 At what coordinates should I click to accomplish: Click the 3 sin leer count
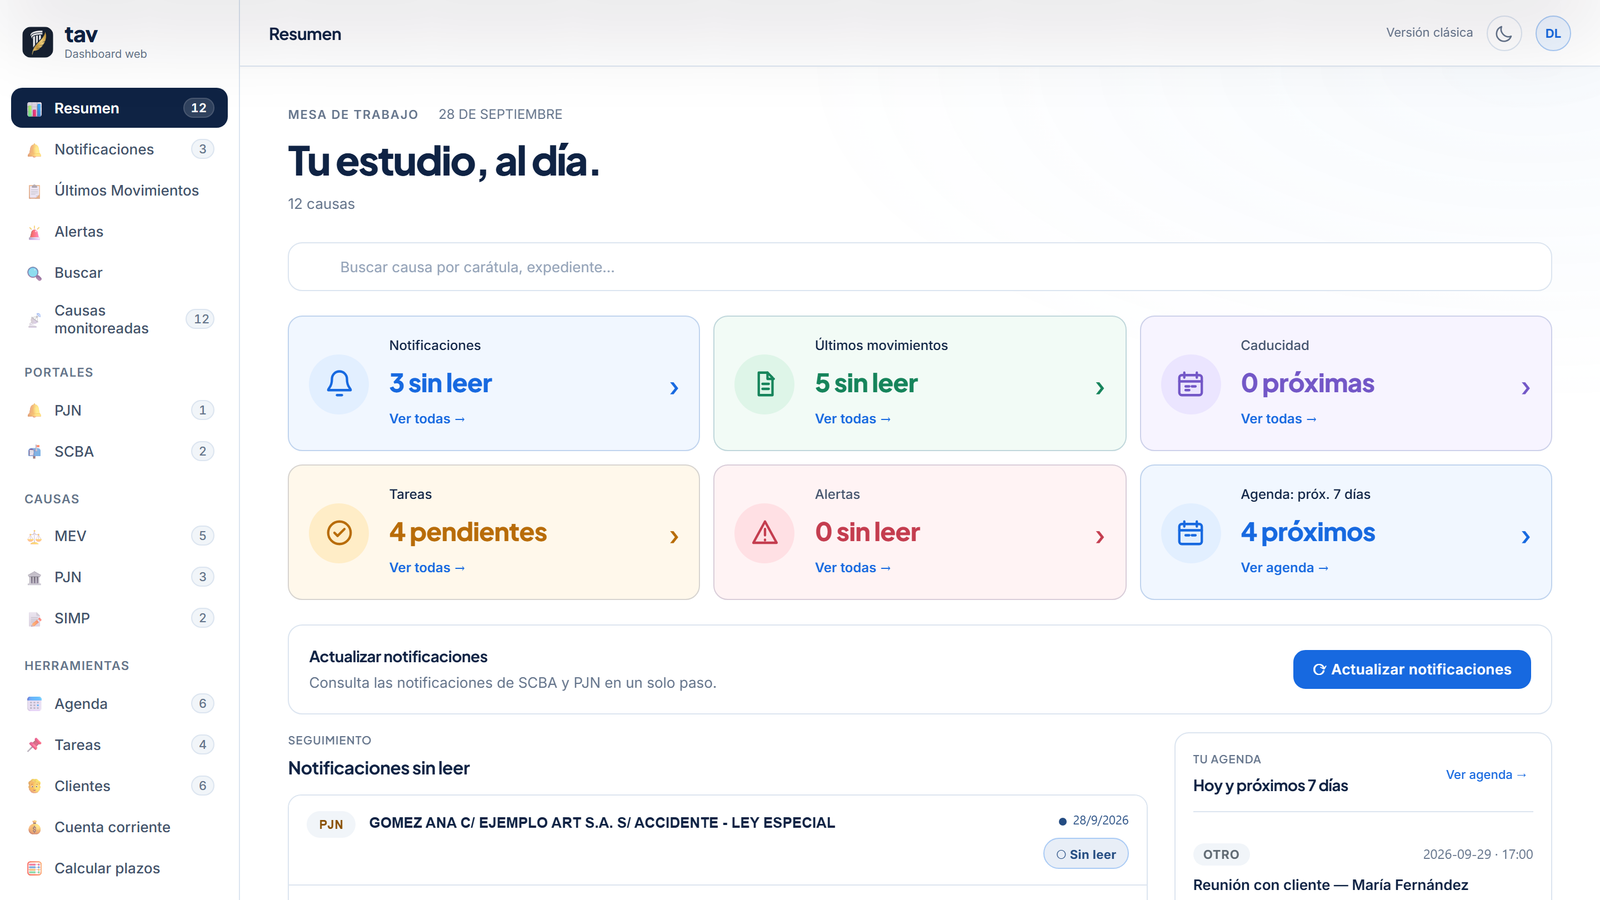coord(440,384)
